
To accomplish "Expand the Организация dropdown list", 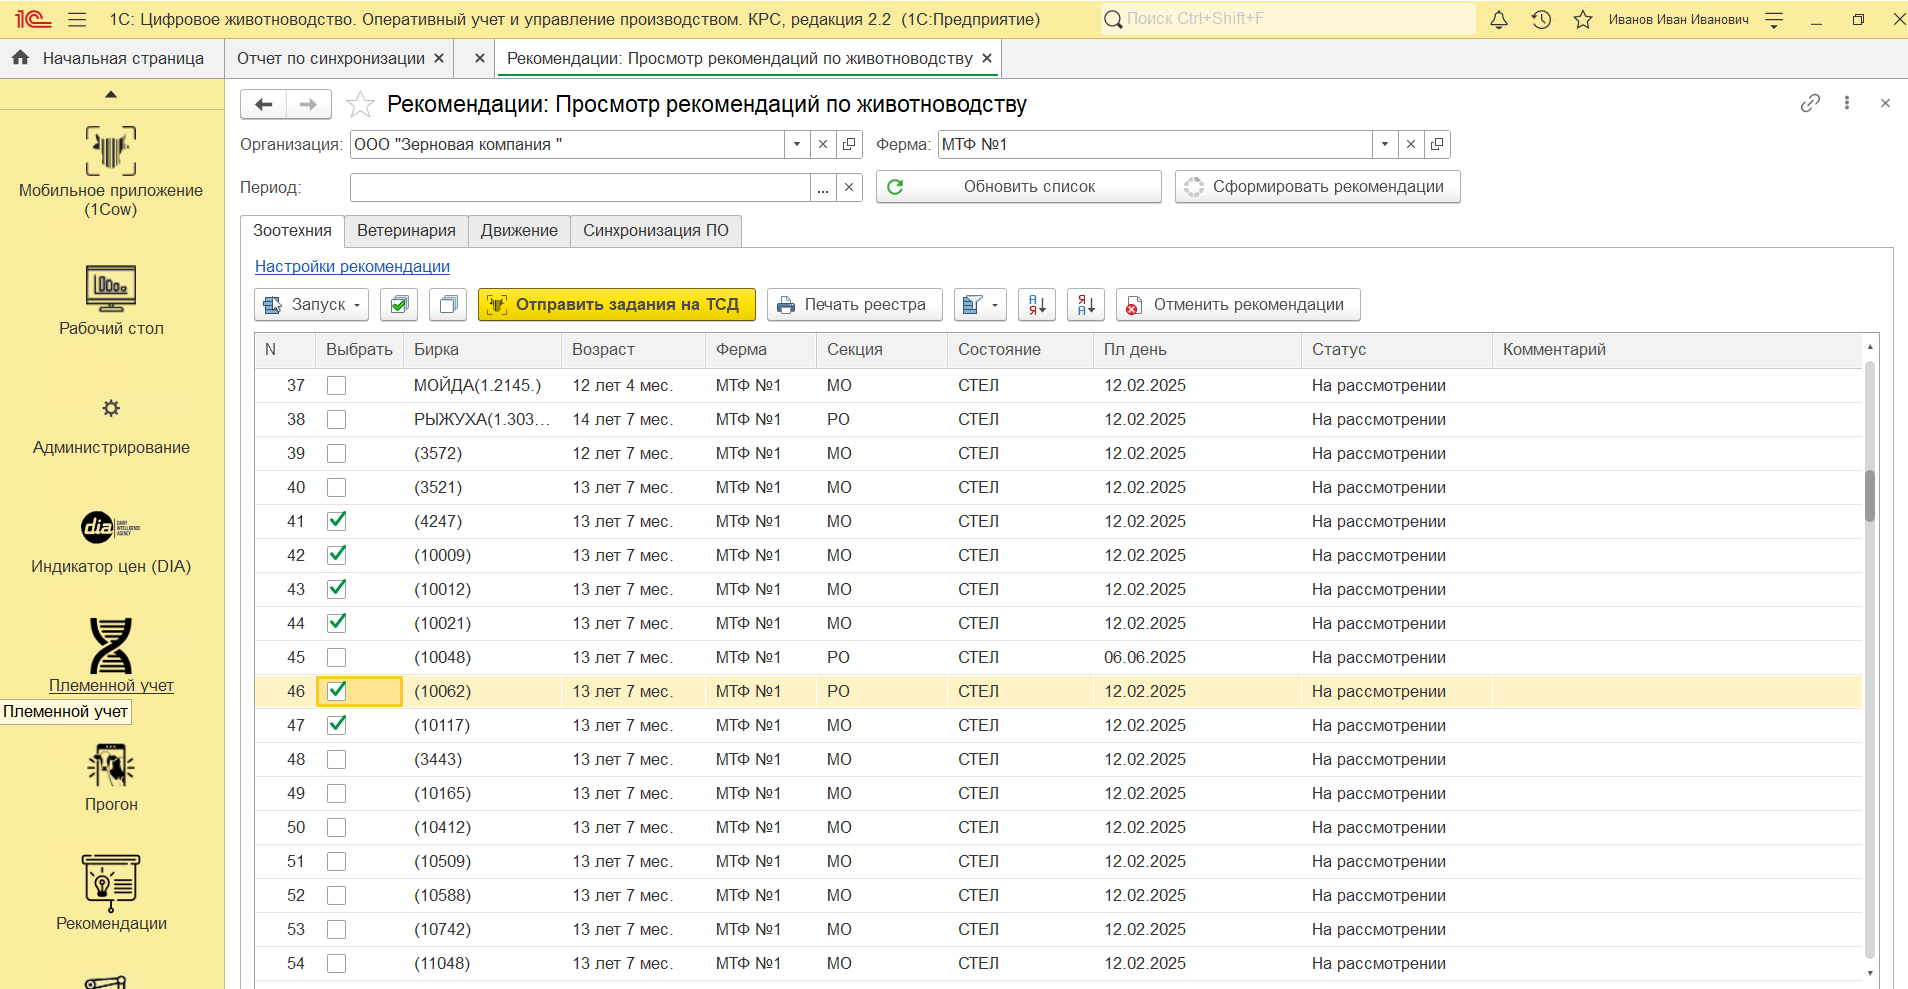I will point(797,144).
